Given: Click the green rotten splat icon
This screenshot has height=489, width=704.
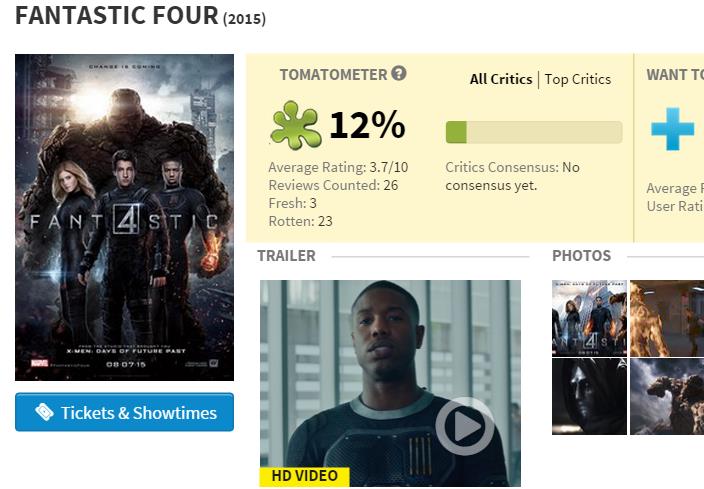Looking at the screenshot, I should pos(296,125).
